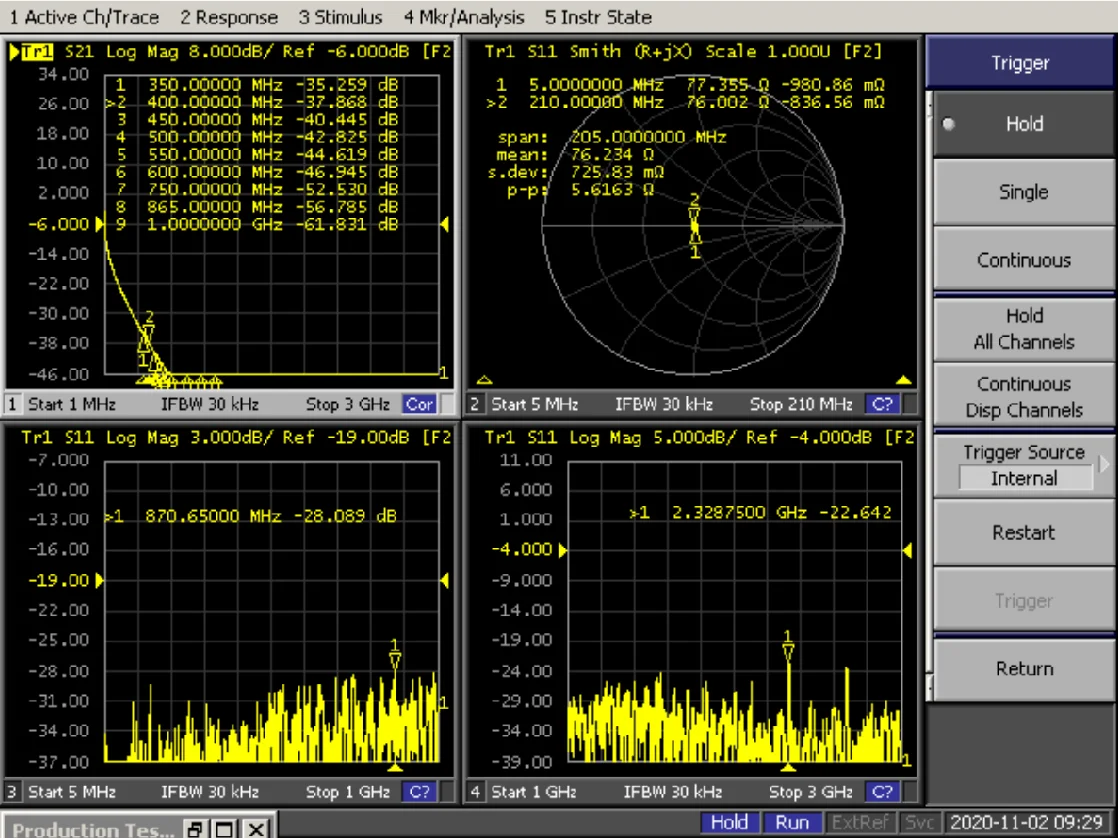Click marker 1 triangle in channel 4 plot
The width and height of the screenshot is (1118, 838).
(x=788, y=652)
